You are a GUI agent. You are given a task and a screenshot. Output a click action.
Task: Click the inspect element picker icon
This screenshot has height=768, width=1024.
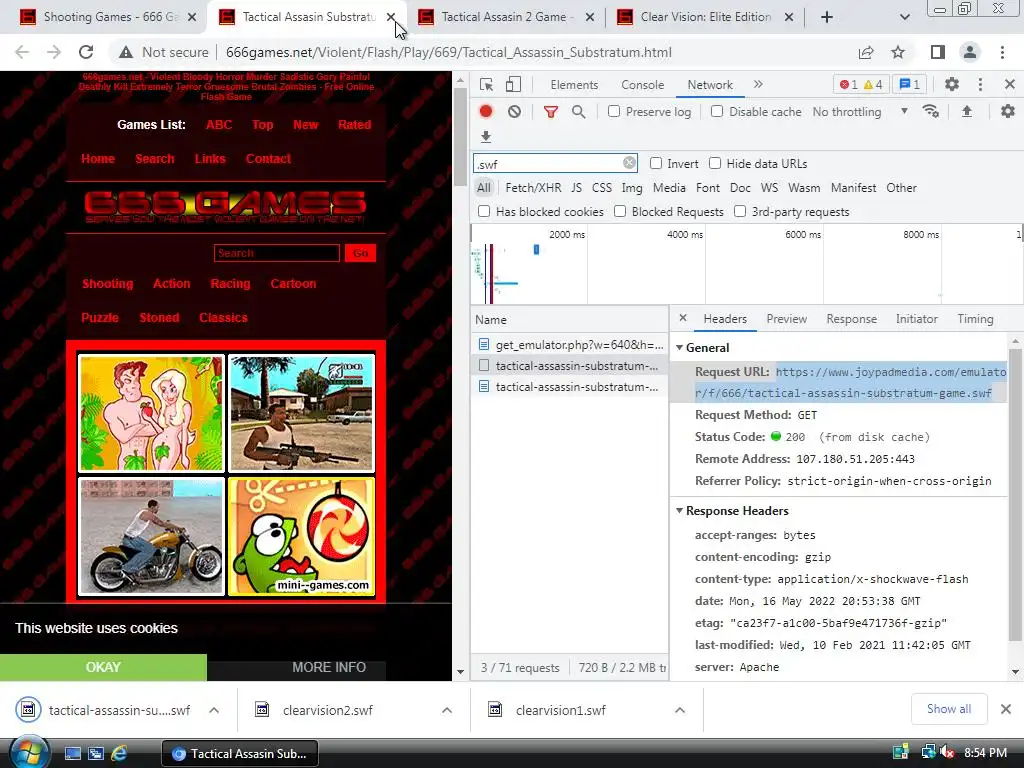[x=486, y=84]
